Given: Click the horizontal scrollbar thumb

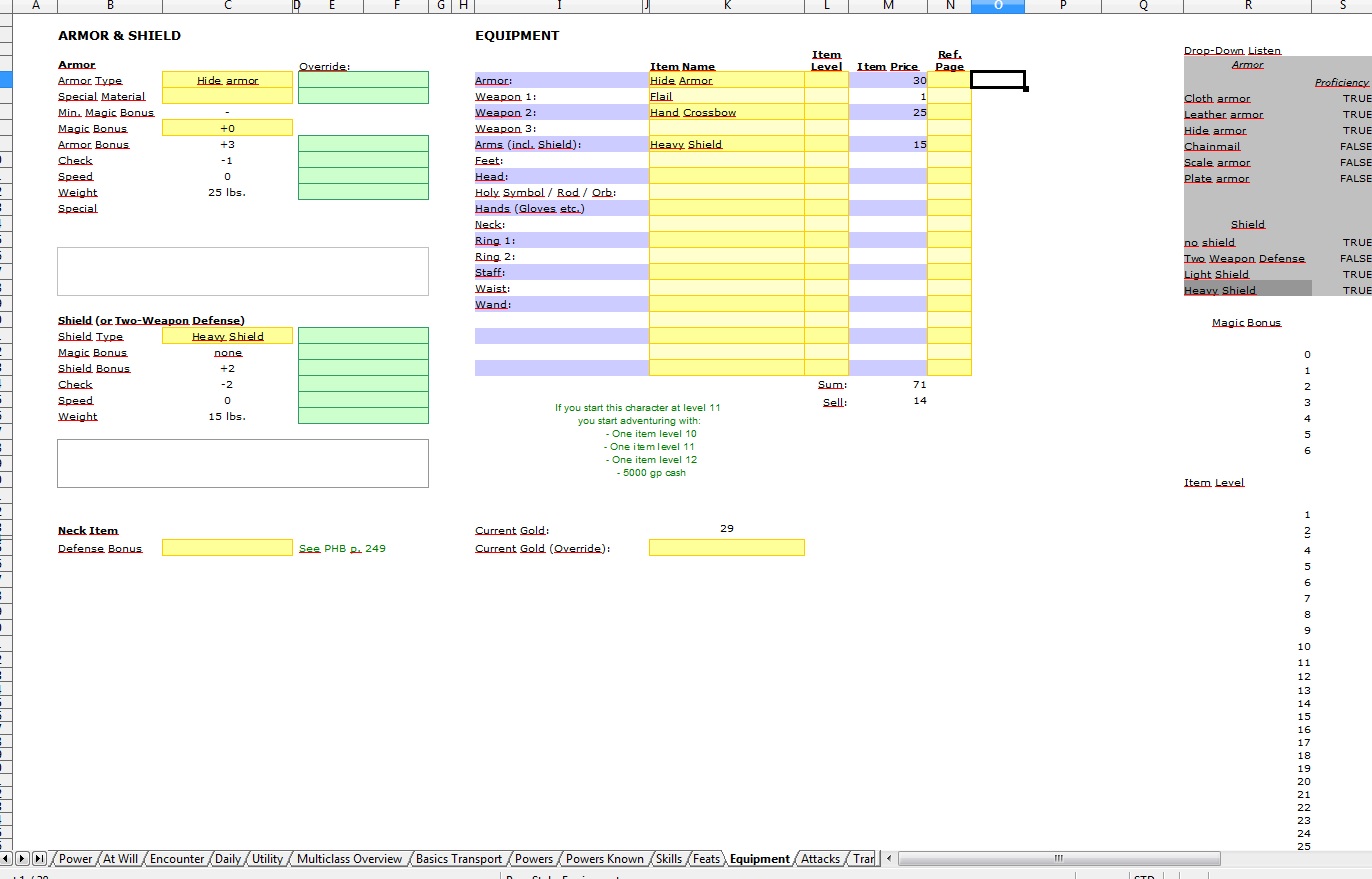Looking at the screenshot, I should [x=1058, y=858].
